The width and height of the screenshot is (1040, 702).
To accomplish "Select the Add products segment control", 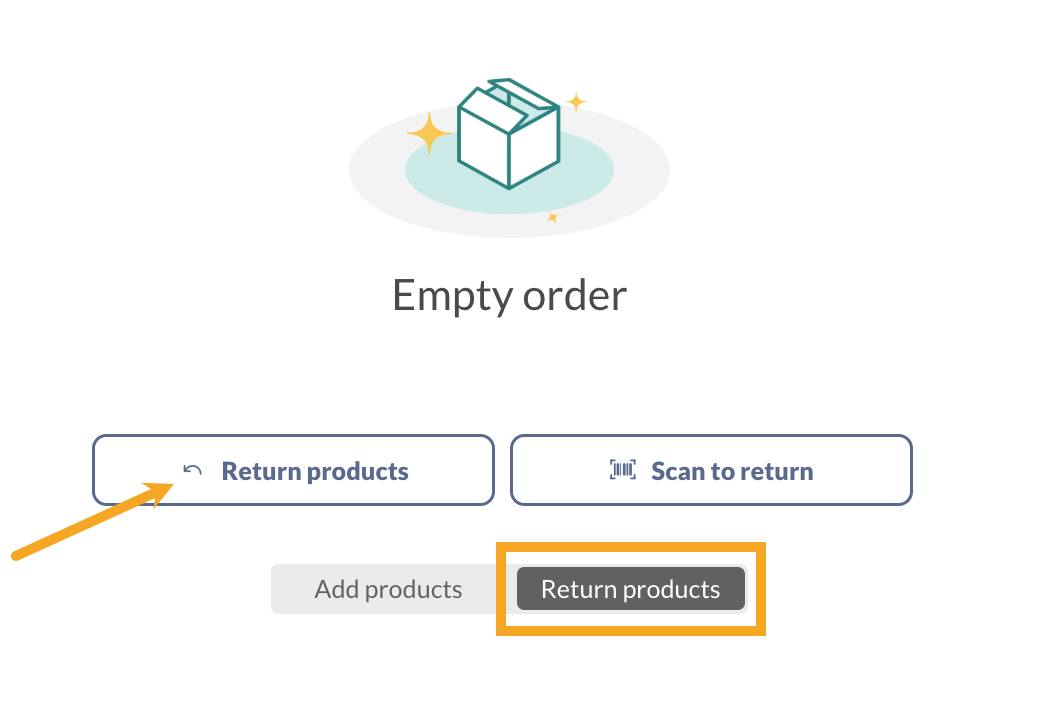I will [x=388, y=589].
